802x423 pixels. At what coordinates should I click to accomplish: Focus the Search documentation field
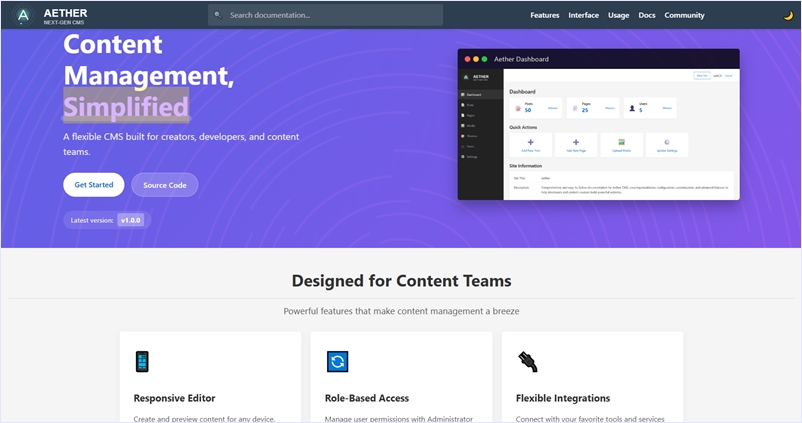pos(330,15)
